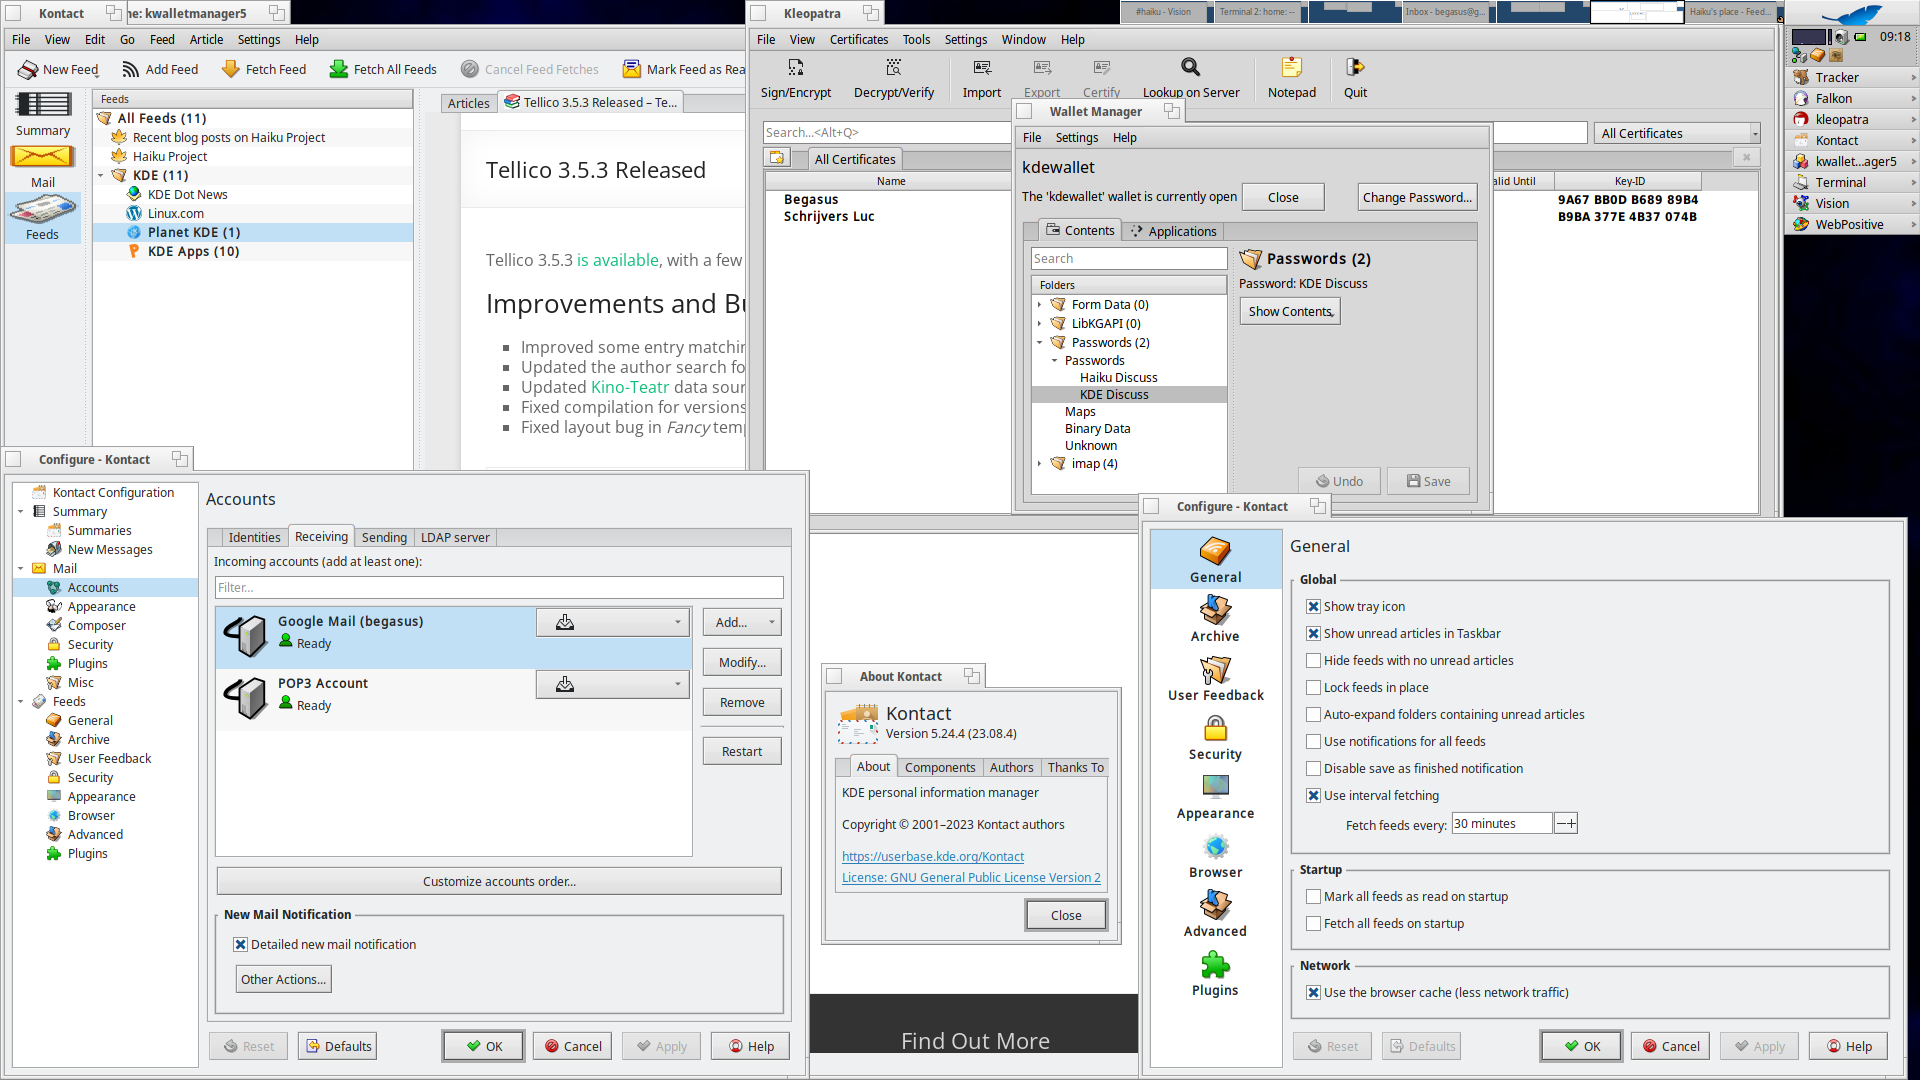Check Mark all feeds as read on startup

1313,896
